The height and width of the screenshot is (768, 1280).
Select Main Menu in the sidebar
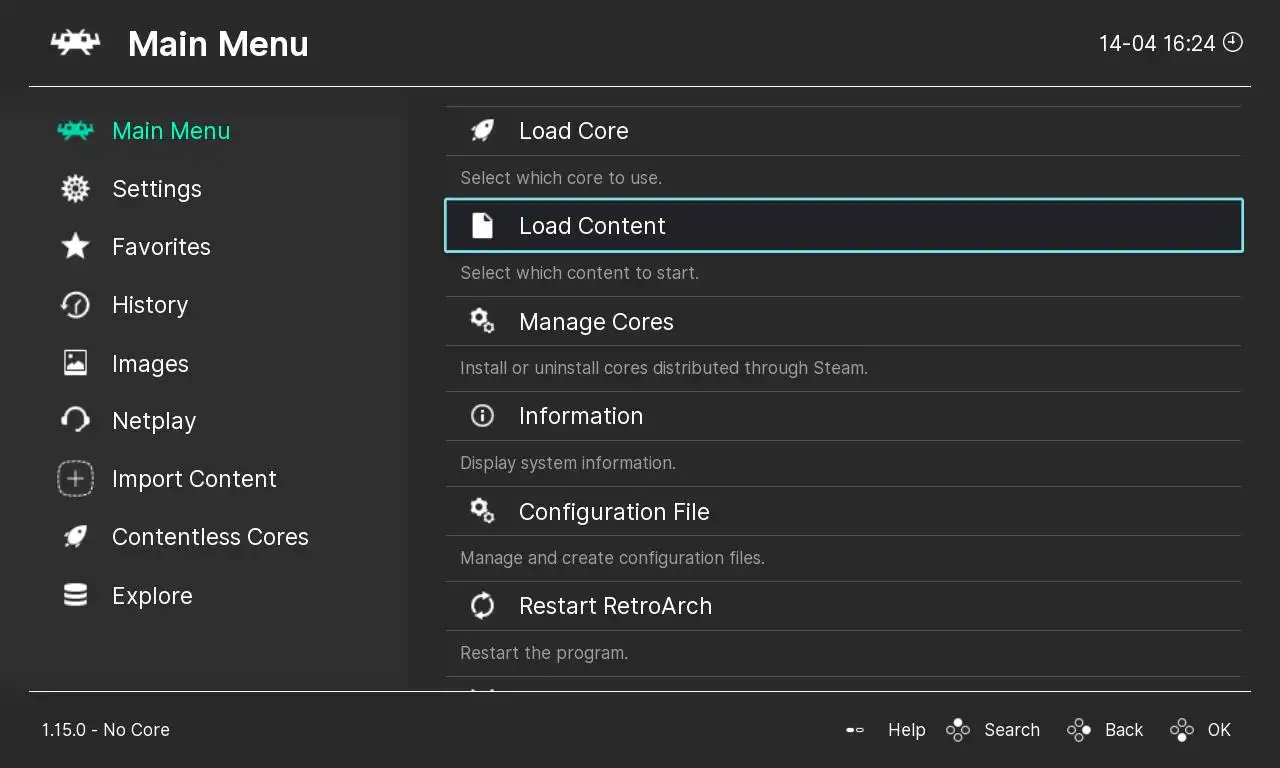(170, 131)
